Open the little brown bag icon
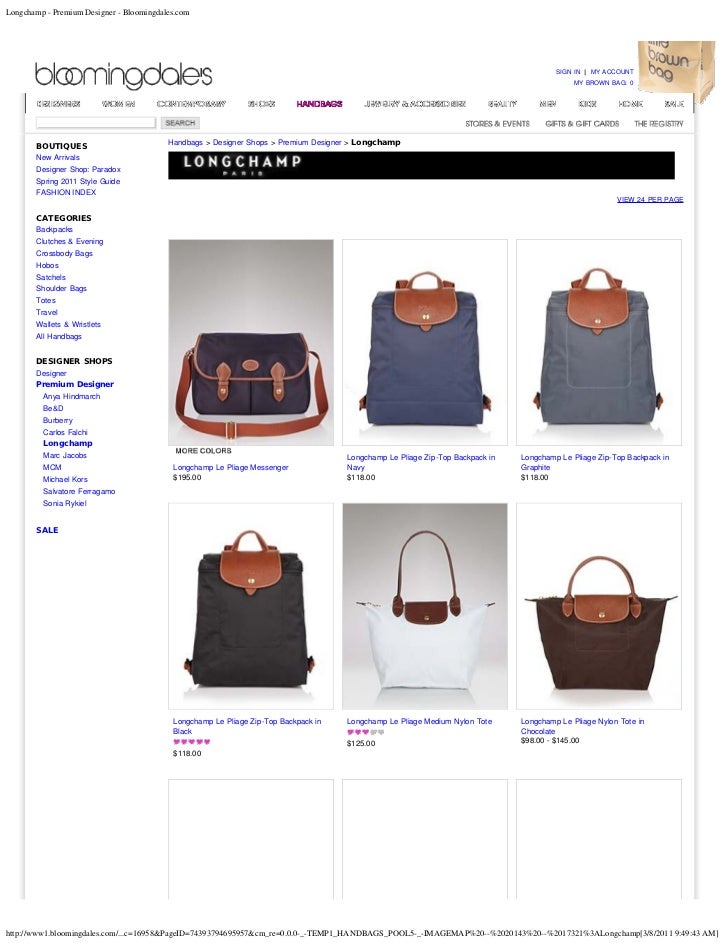Viewport: 728px width, 943px height. [x=677, y=70]
